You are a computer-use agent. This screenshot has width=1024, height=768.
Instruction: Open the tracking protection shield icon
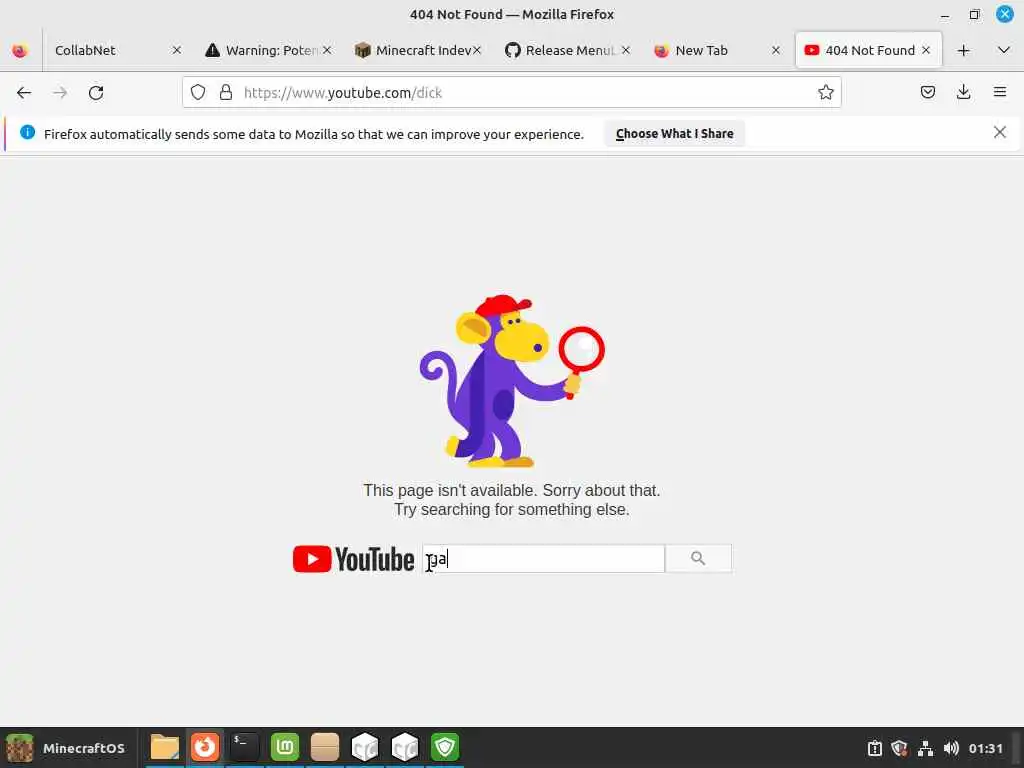pyautogui.click(x=198, y=93)
